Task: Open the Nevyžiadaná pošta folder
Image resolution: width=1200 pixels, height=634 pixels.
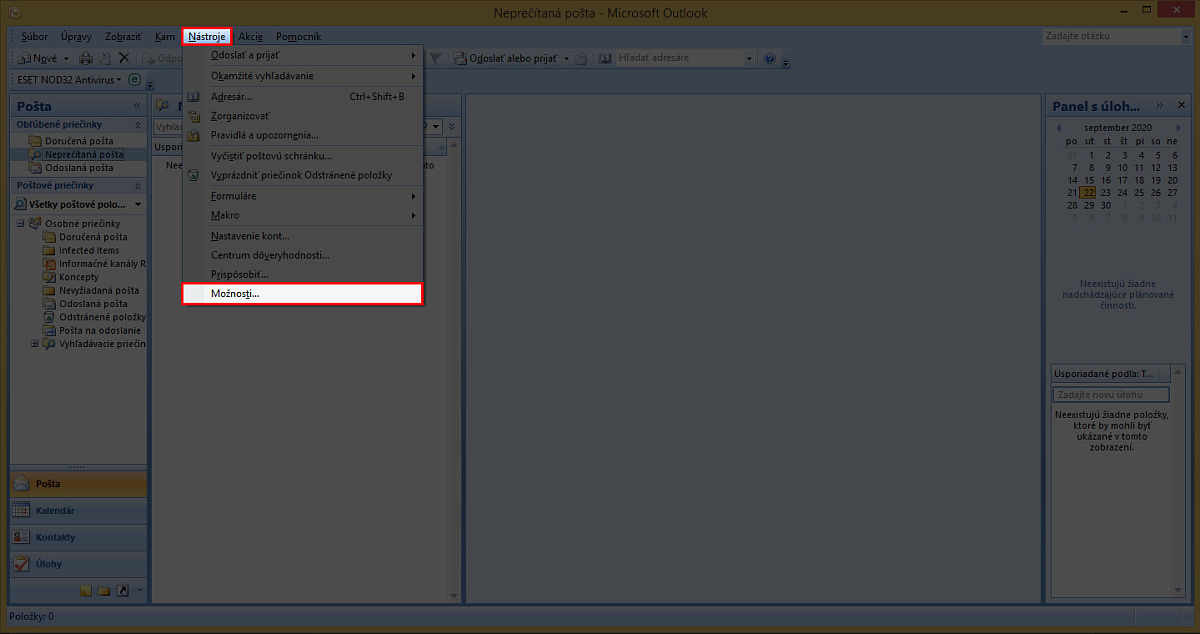Action: [98, 290]
